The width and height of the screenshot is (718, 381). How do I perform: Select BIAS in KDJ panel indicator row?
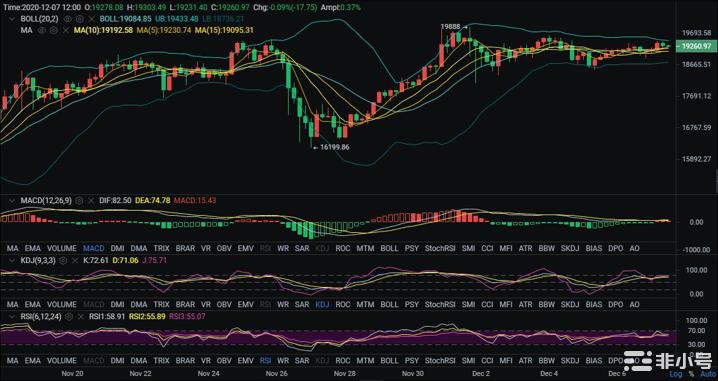click(594, 305)
